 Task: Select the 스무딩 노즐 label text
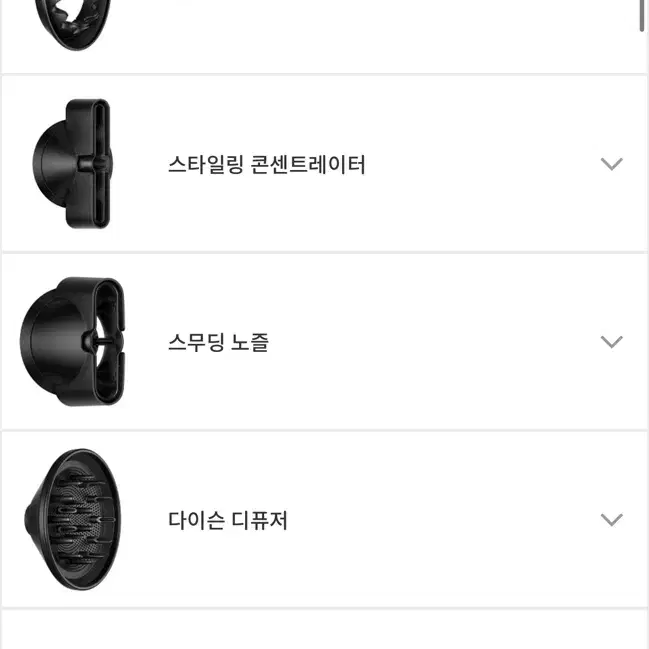pos(219,343)
